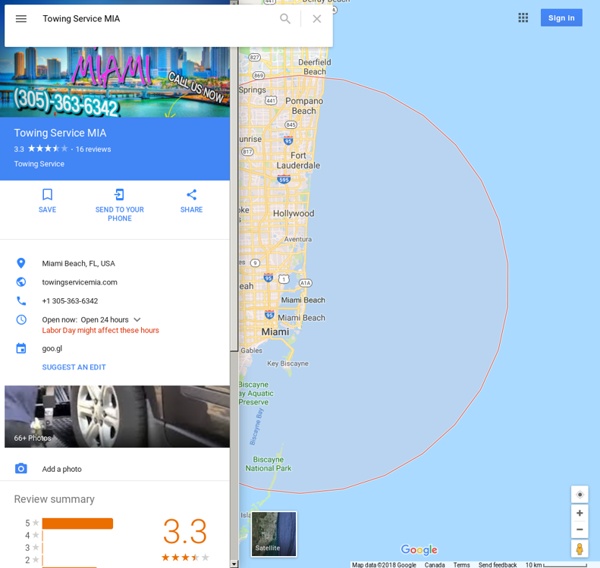Open the hamburger menu
Image resolution: width=600 pixels, height=568 pixels.
(x=21, y=19)
